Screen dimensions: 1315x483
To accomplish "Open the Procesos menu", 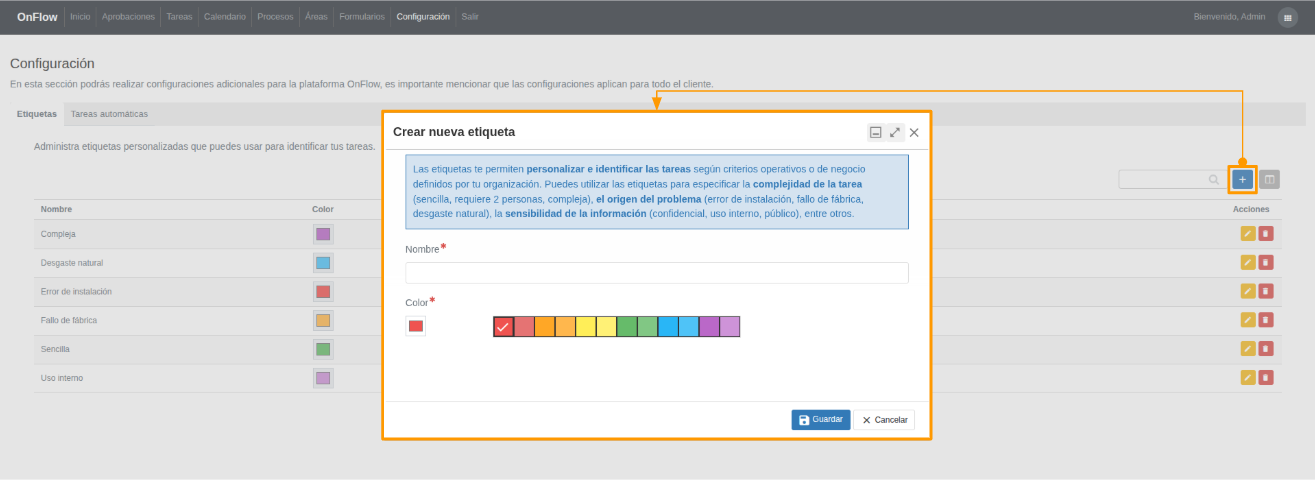I will tap(275, 17).
